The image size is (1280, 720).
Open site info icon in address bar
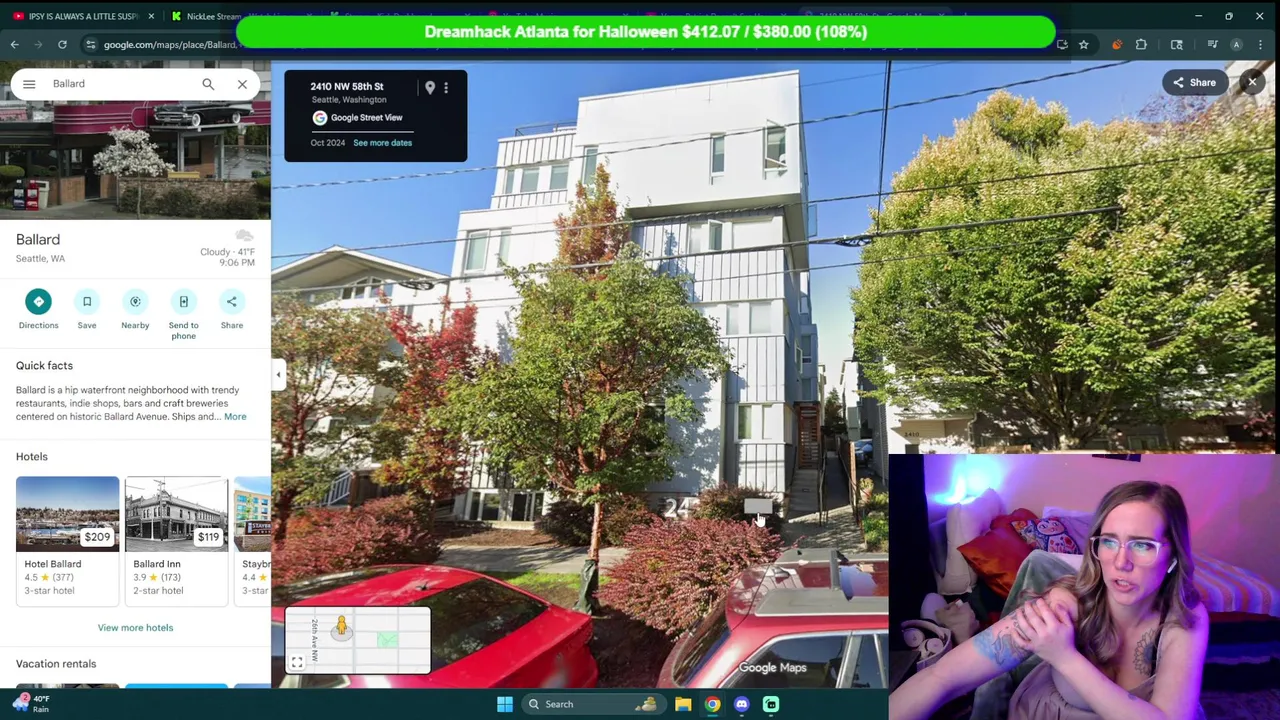point(90,45)
